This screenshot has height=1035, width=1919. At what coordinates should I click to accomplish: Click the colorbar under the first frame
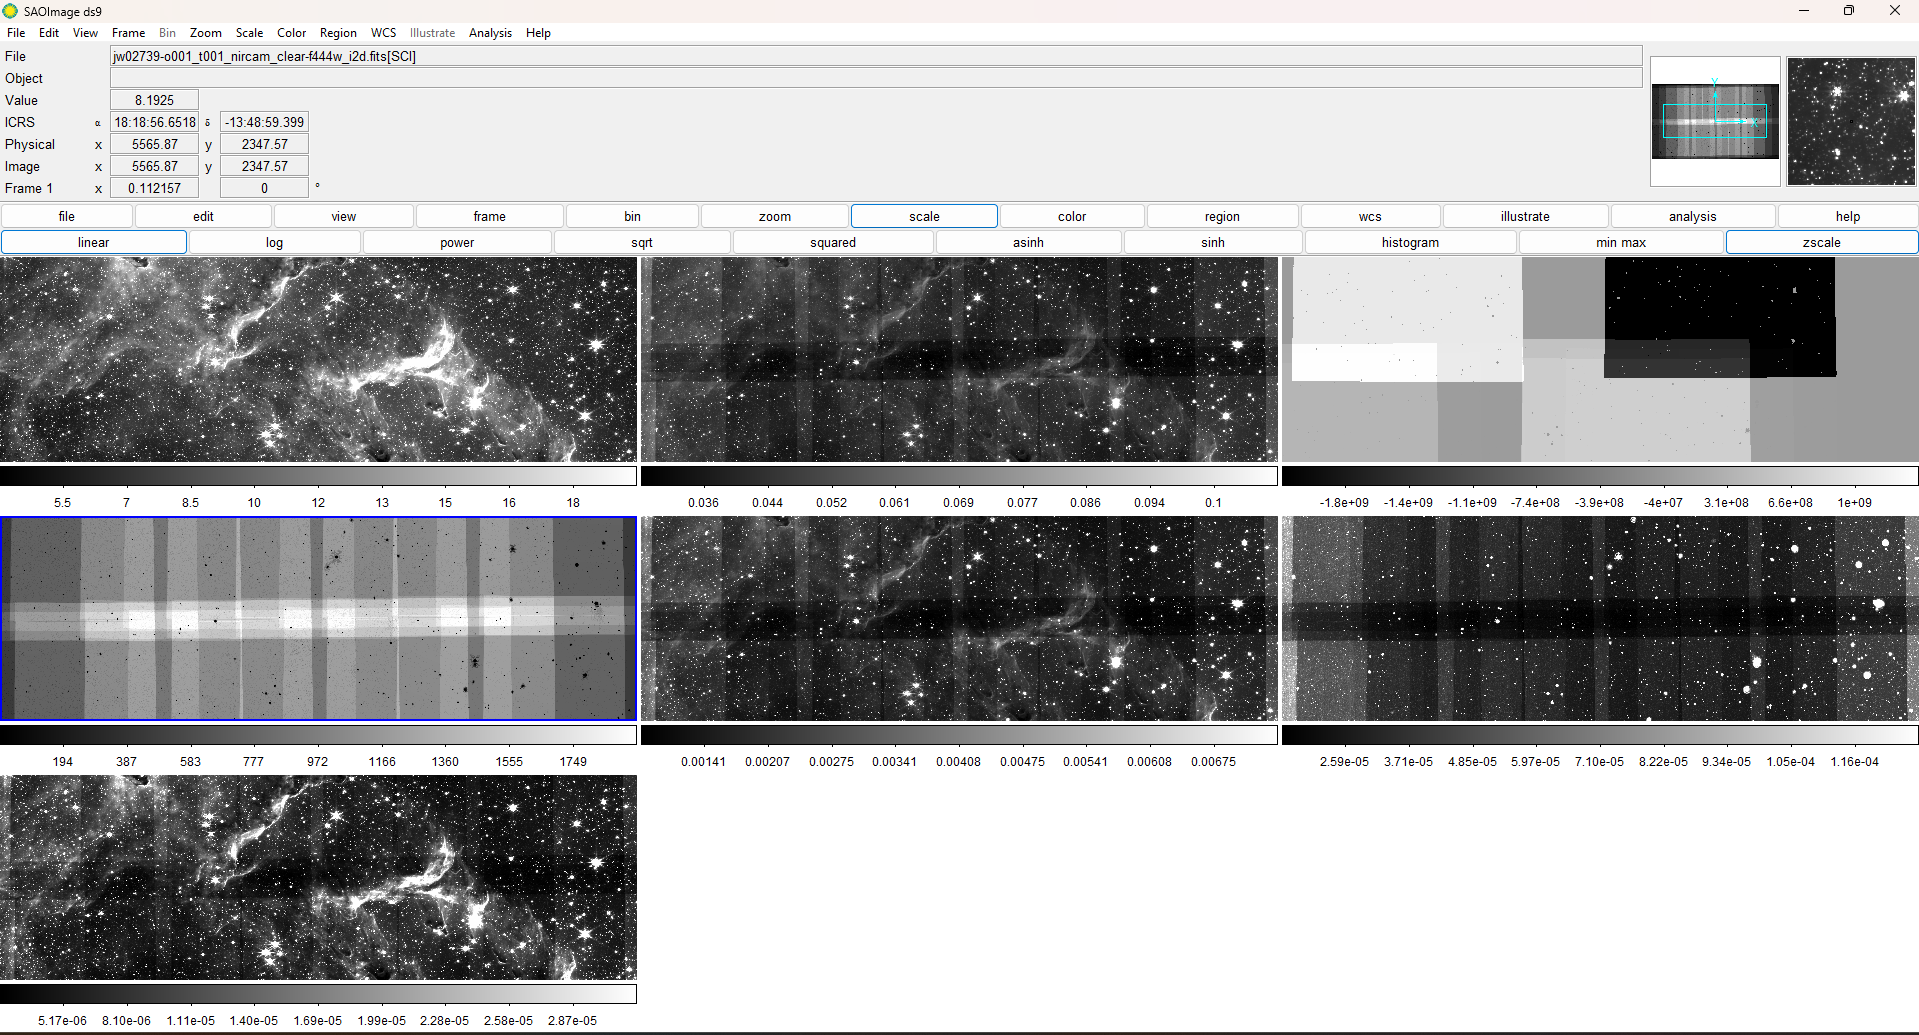(x=318, y=476)
